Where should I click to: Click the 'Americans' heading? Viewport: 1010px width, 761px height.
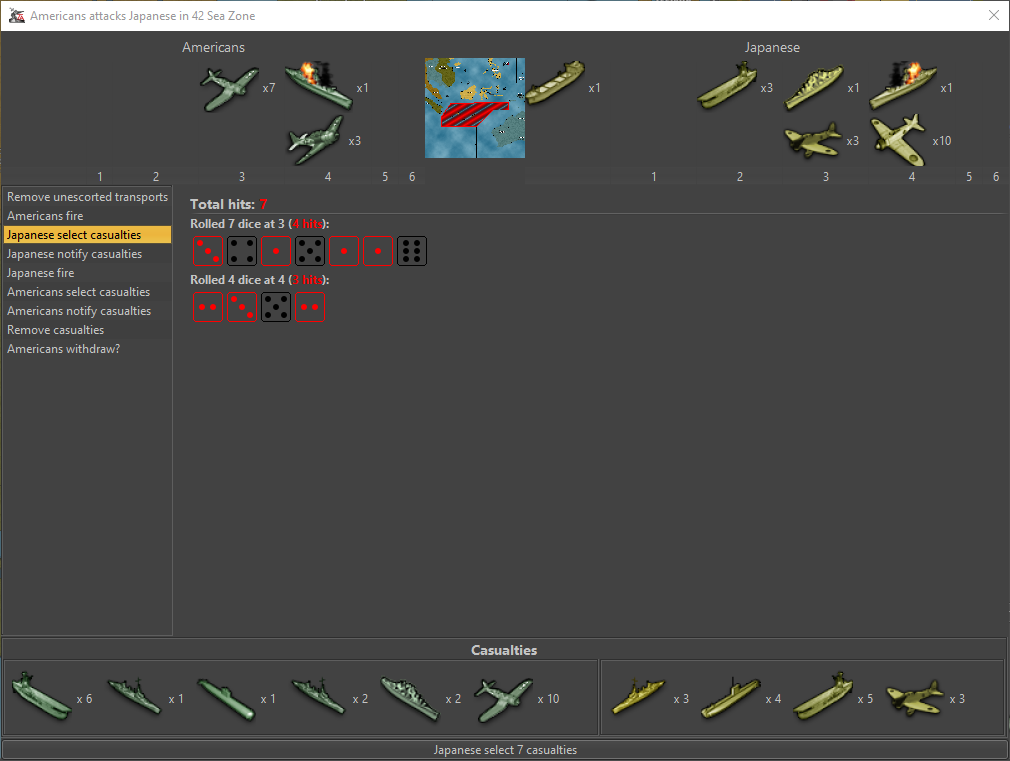(x=213, y=48)
